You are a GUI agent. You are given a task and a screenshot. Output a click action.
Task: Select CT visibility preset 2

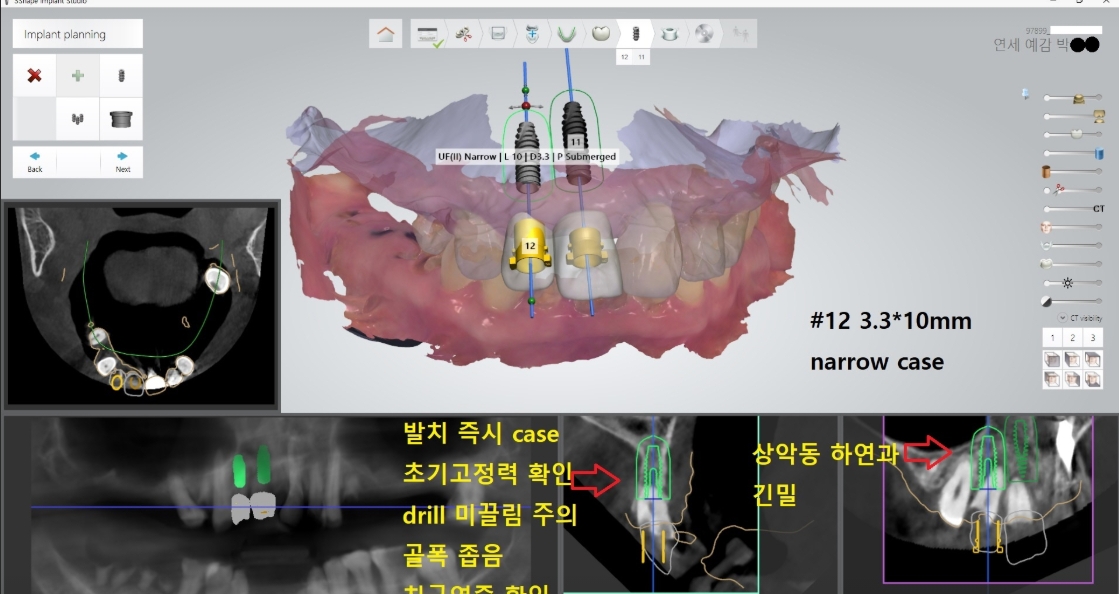pos(1073,338)
